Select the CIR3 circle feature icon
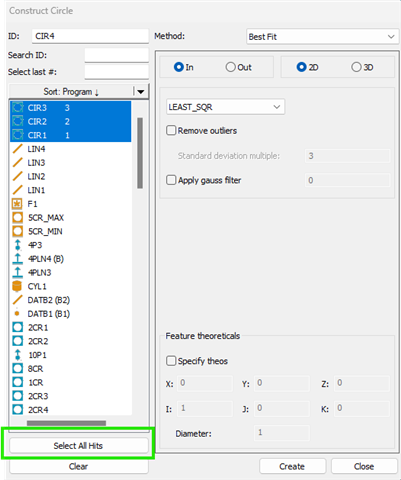 coord(18,108)
